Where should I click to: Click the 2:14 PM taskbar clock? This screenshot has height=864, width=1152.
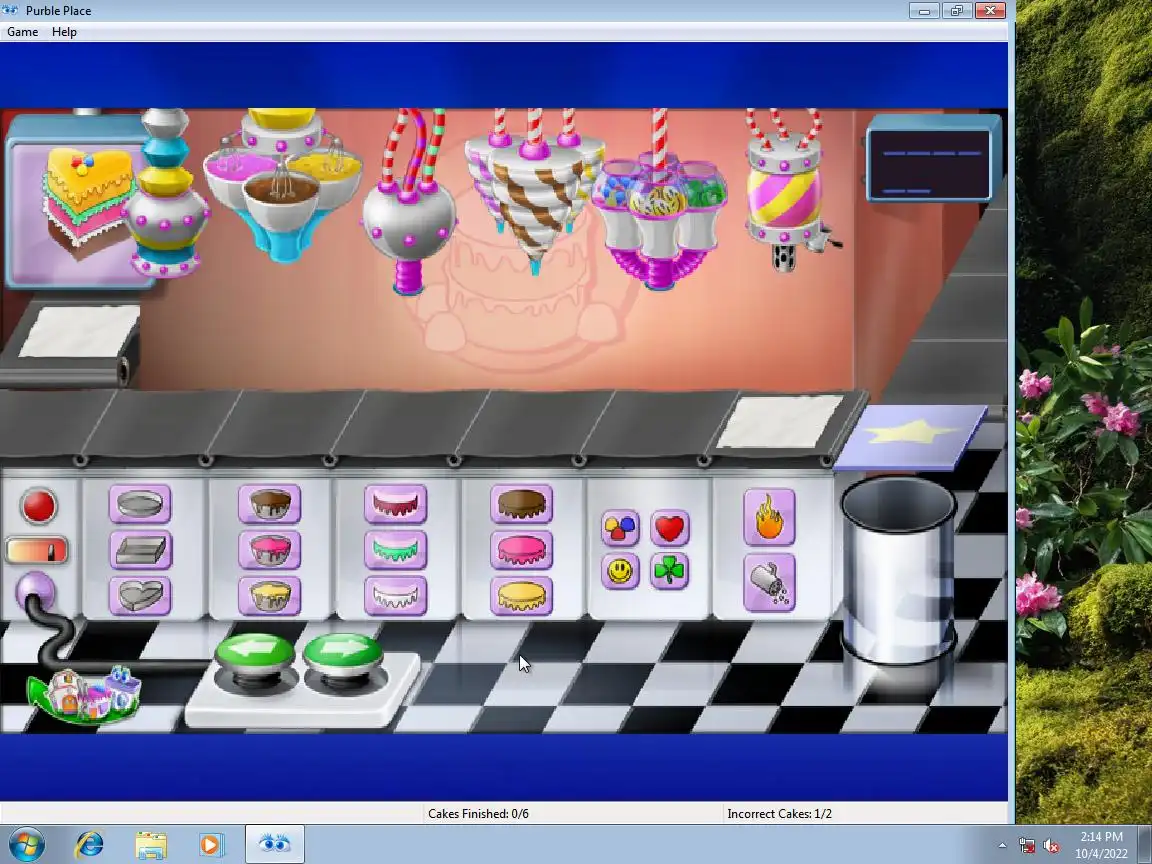(x=1101, y=837)
